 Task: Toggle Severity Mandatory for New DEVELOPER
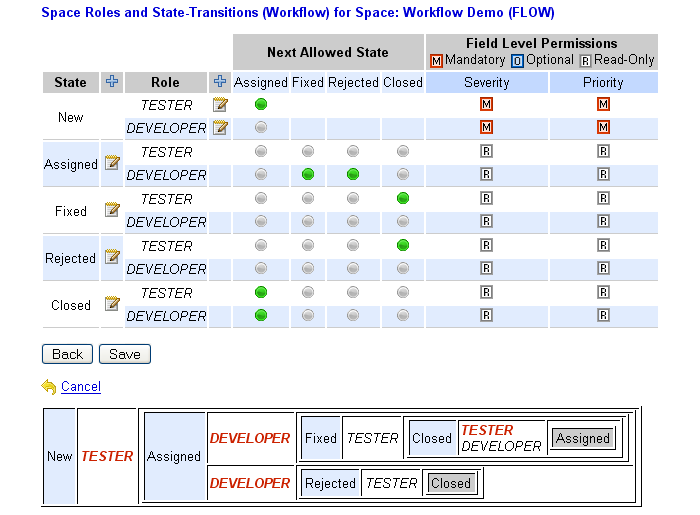pyautogui.click(x=486, y=128)
